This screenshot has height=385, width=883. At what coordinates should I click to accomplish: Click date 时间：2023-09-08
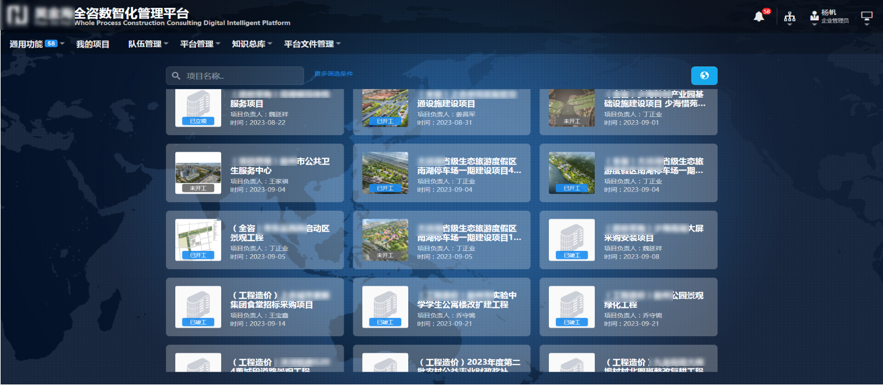tap(632, 257)
